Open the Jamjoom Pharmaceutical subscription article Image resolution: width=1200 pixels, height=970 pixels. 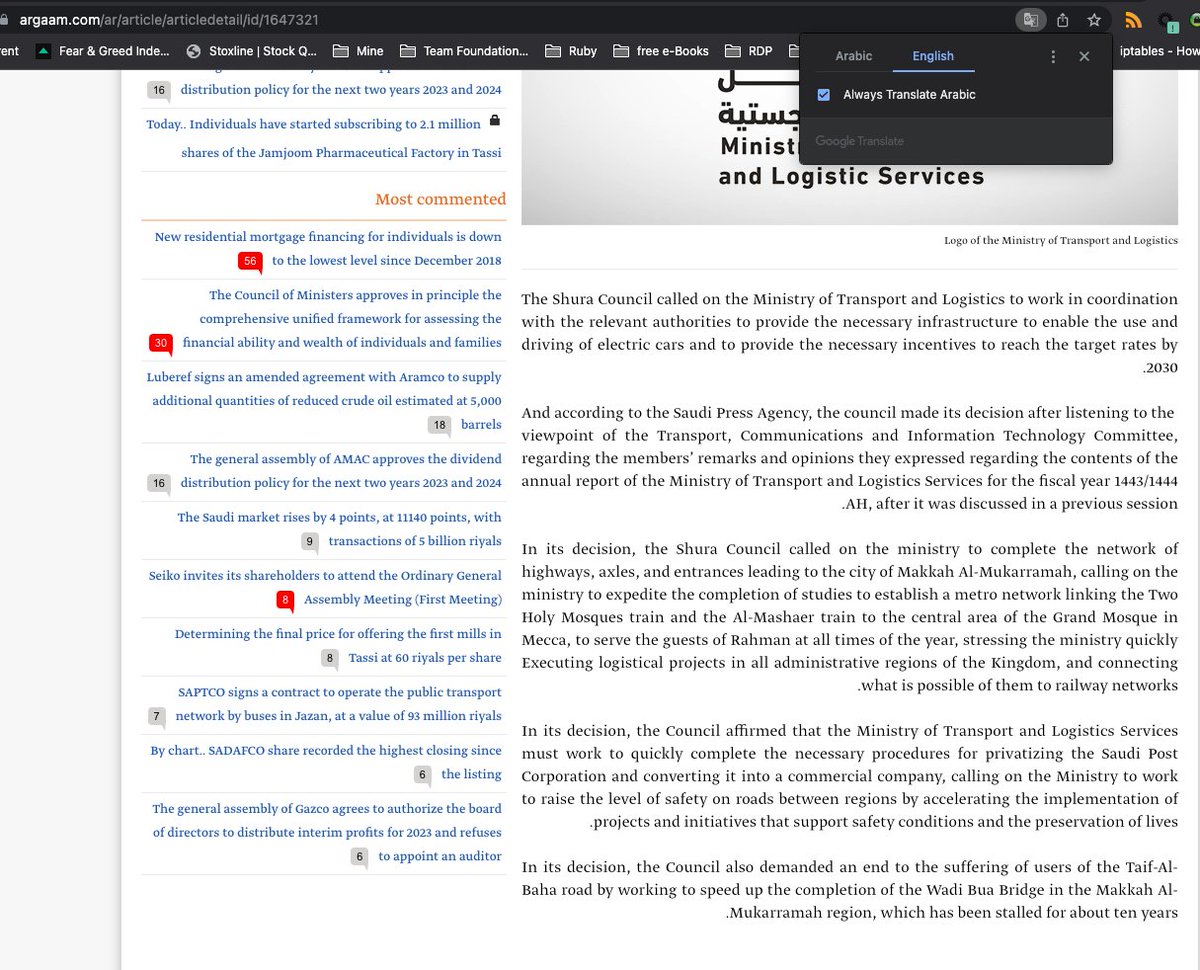(324, 139)
